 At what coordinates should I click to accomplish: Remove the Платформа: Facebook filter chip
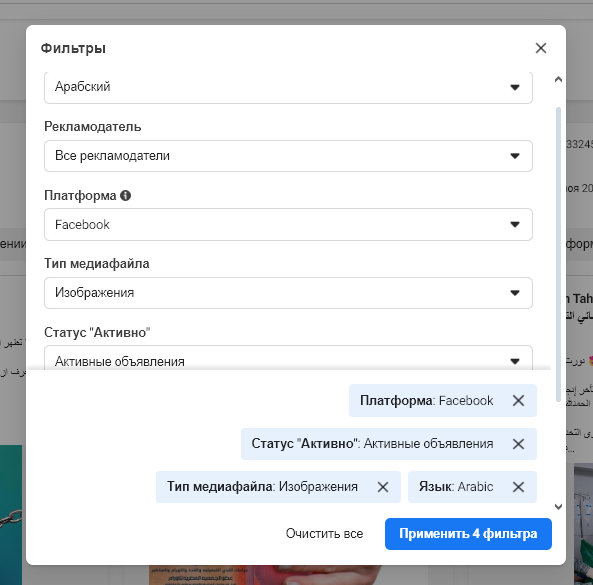pos(518,400)
